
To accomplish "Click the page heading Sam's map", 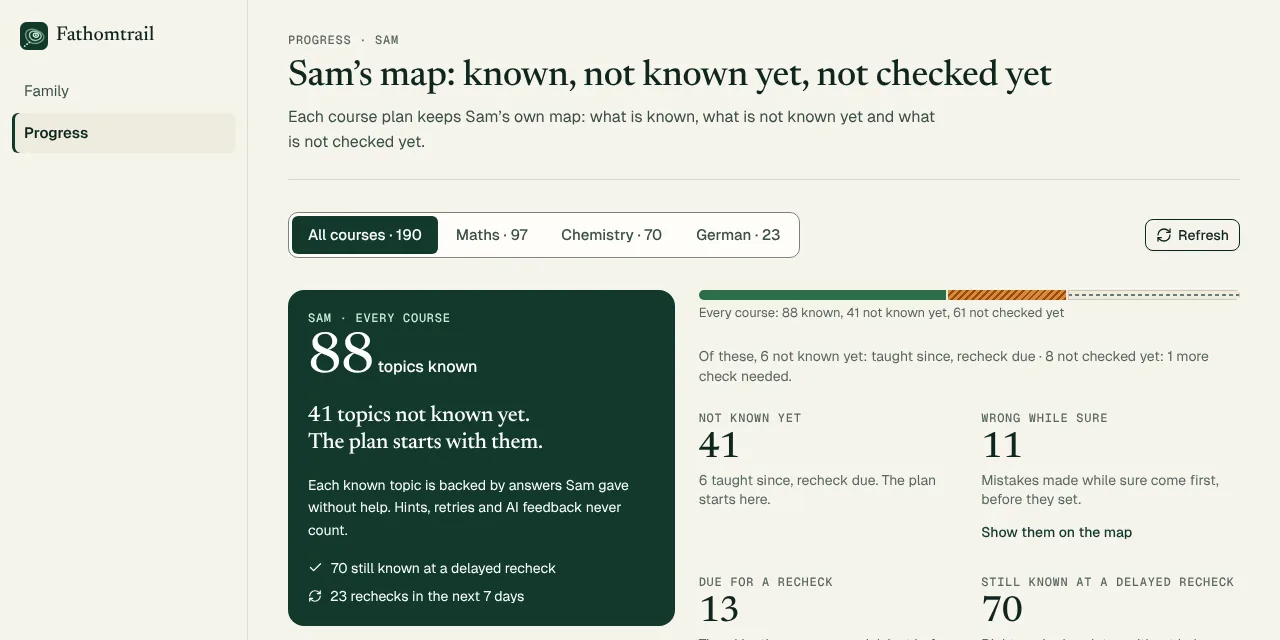I will click(670, 74).
